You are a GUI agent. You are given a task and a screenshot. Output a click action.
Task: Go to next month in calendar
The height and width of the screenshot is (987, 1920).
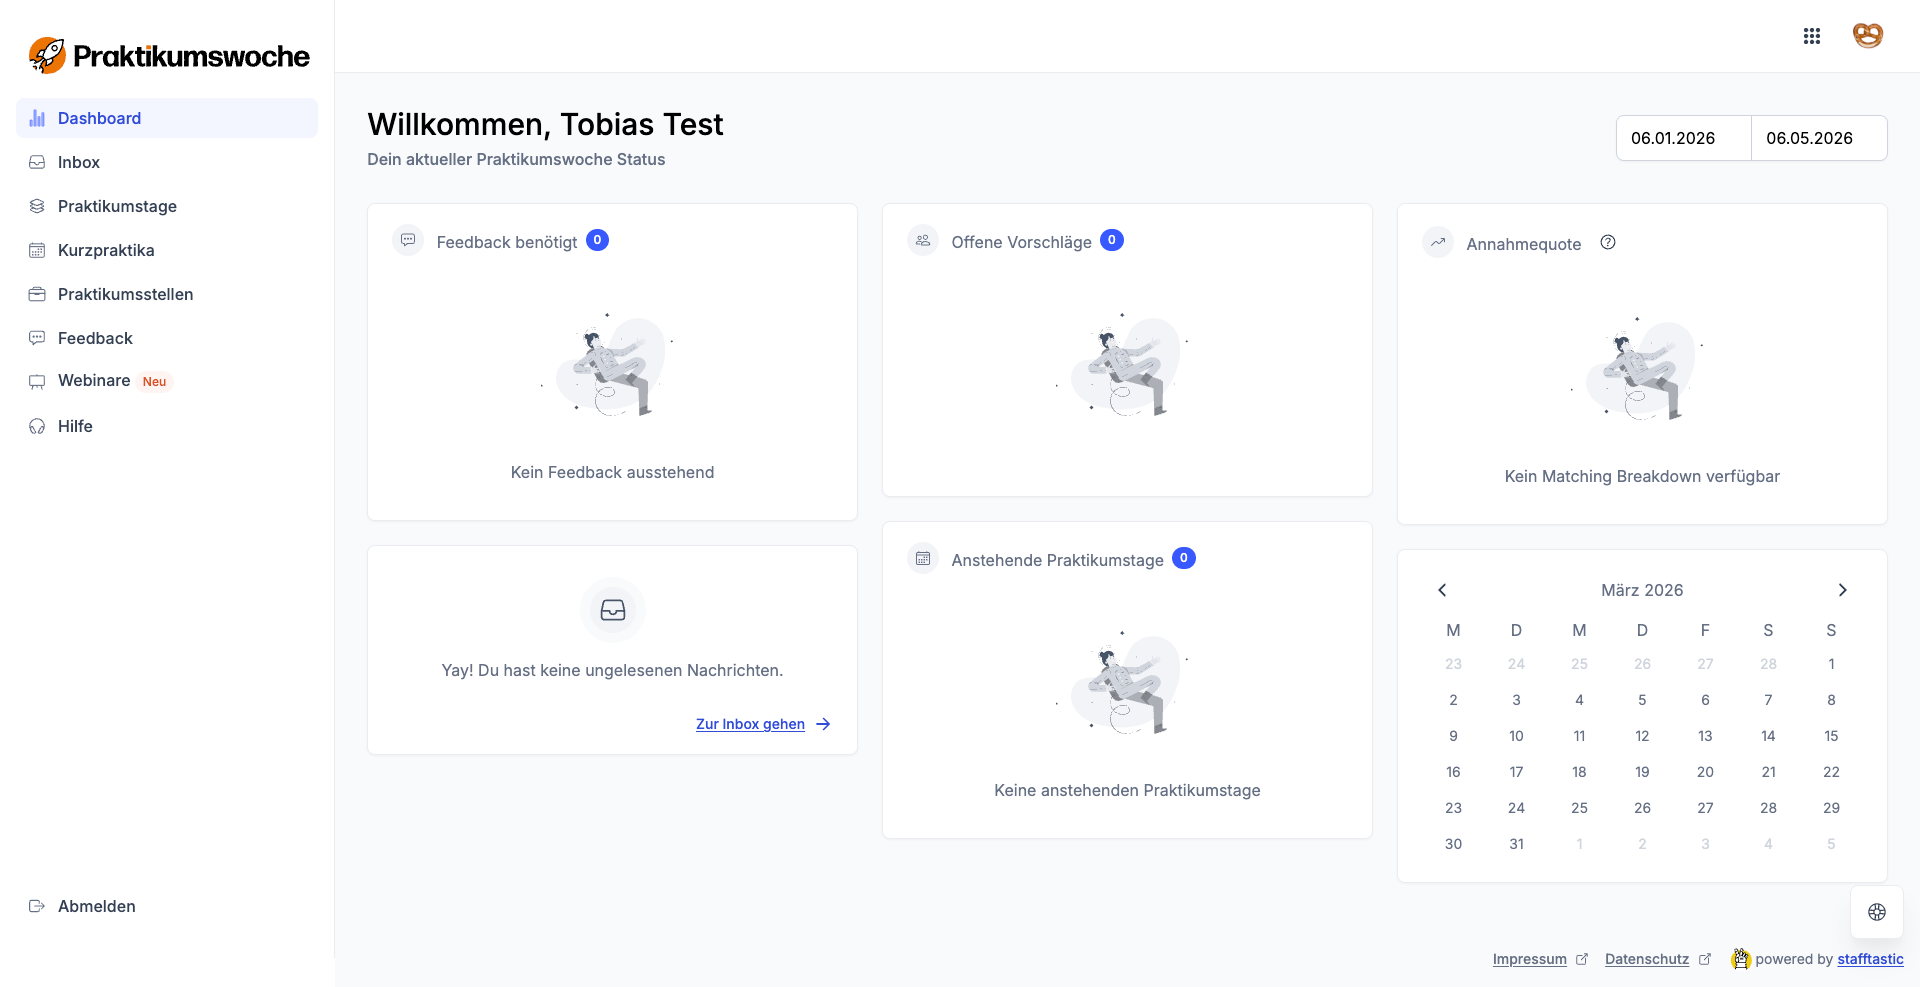[1842, 590]
